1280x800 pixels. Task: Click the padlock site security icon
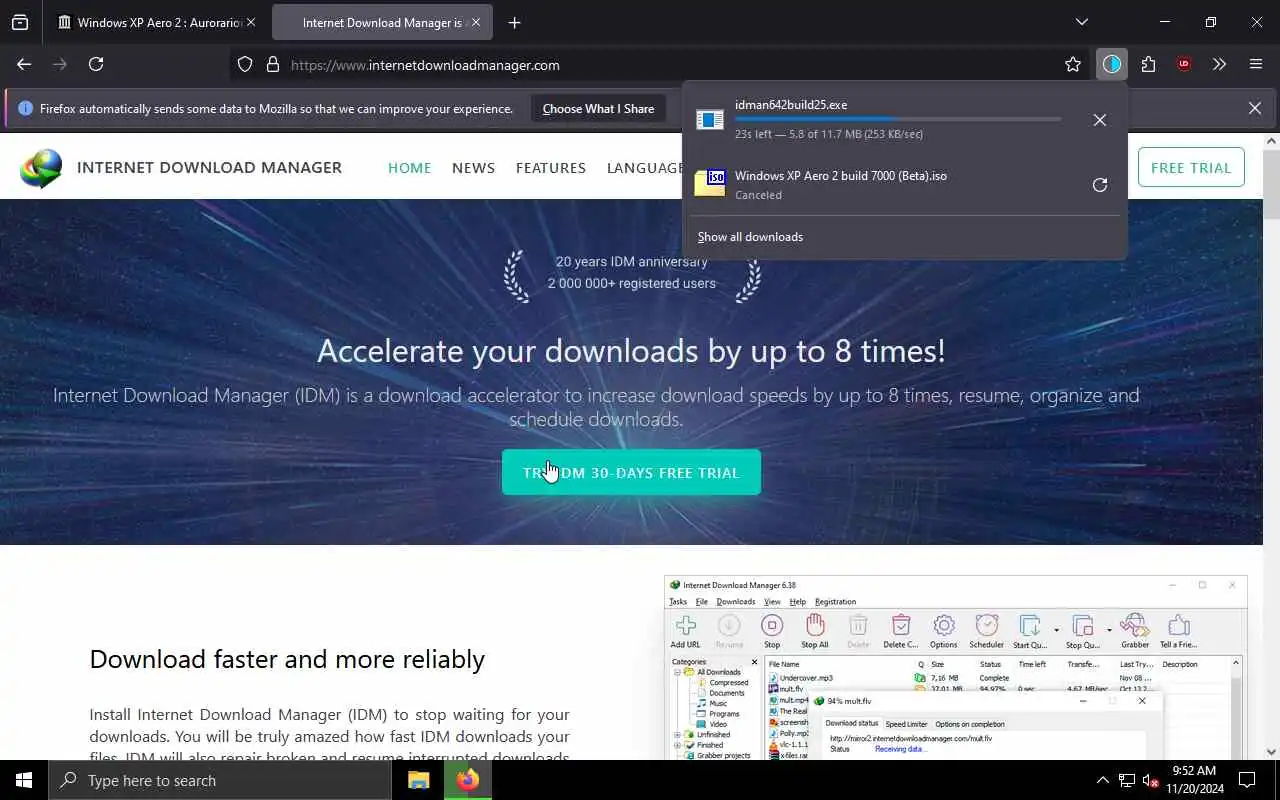(272, 65)
